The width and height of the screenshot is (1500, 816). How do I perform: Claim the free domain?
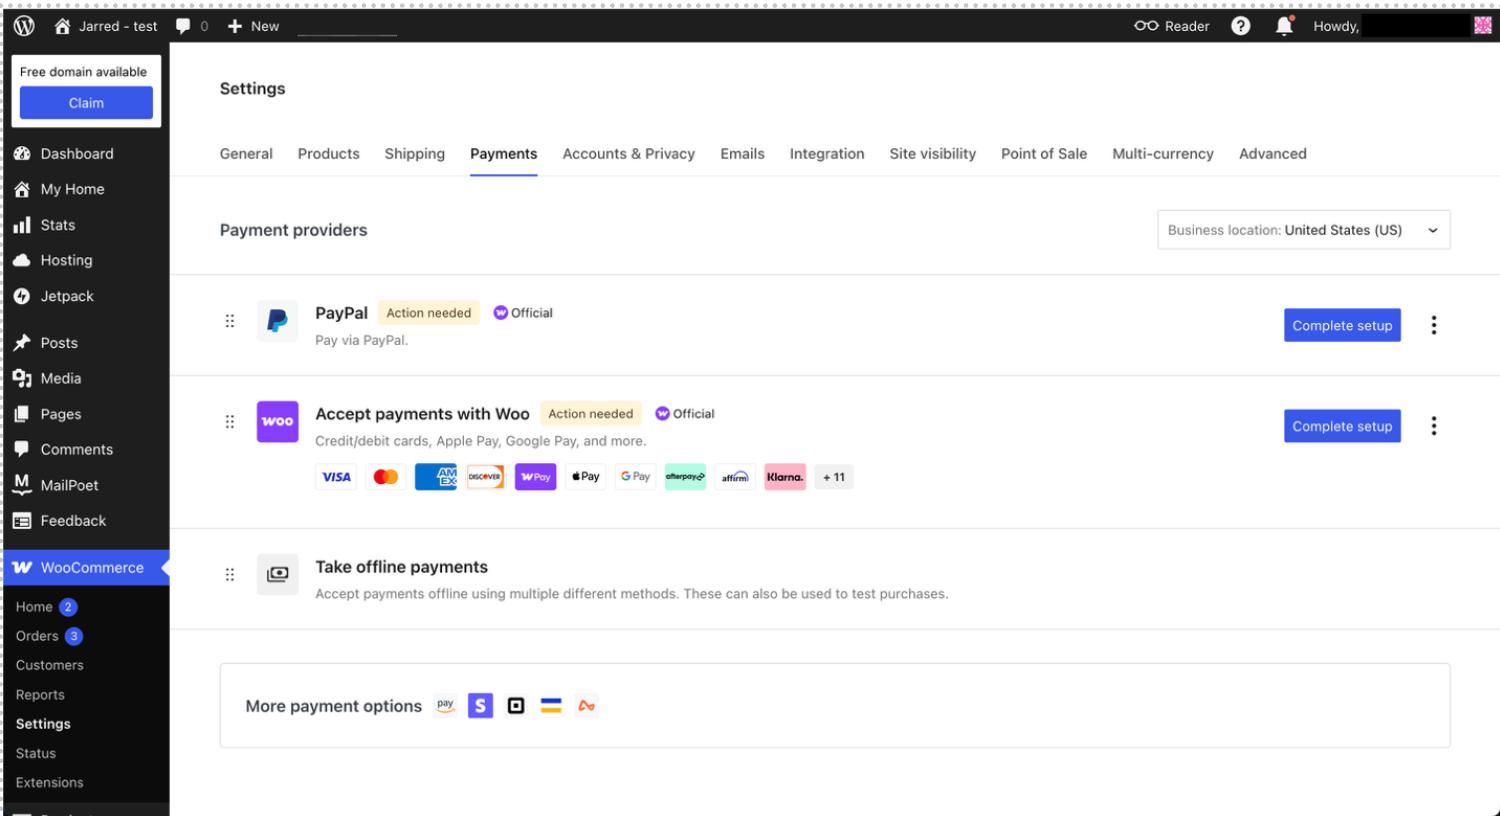[86, 103]
